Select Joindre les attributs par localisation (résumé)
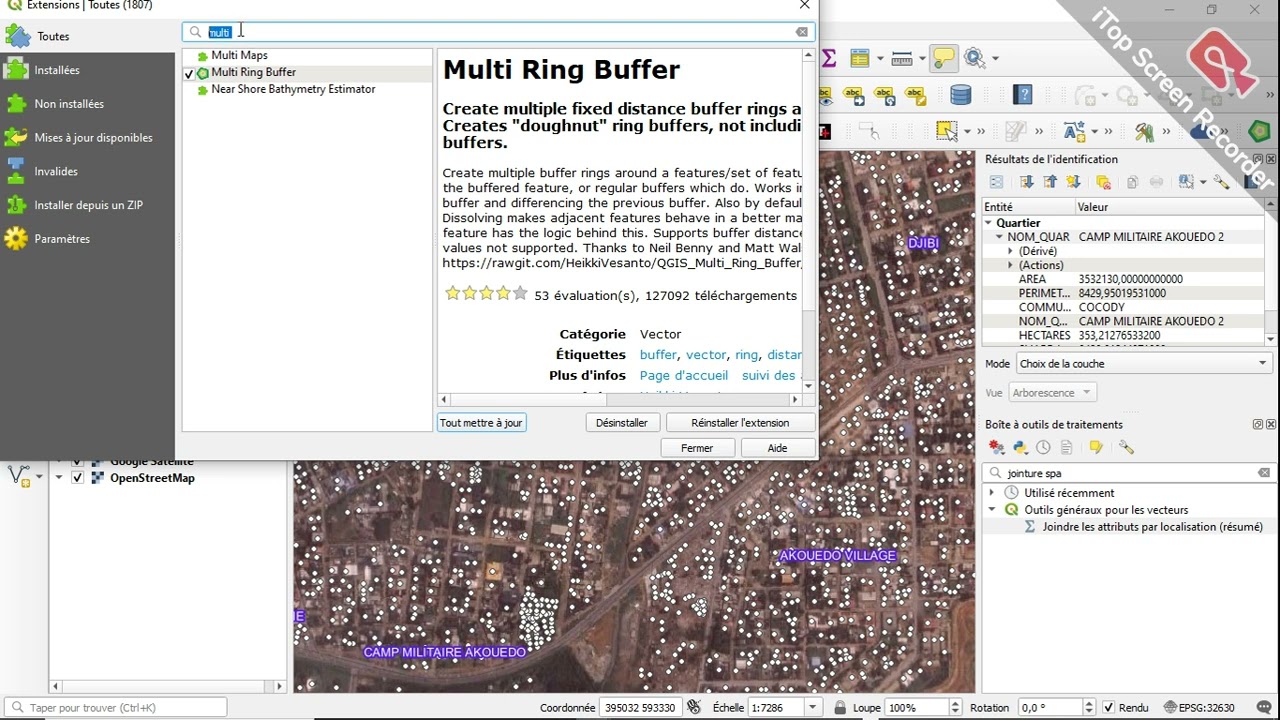The image size is (1280, 720). click(1152, 527)
